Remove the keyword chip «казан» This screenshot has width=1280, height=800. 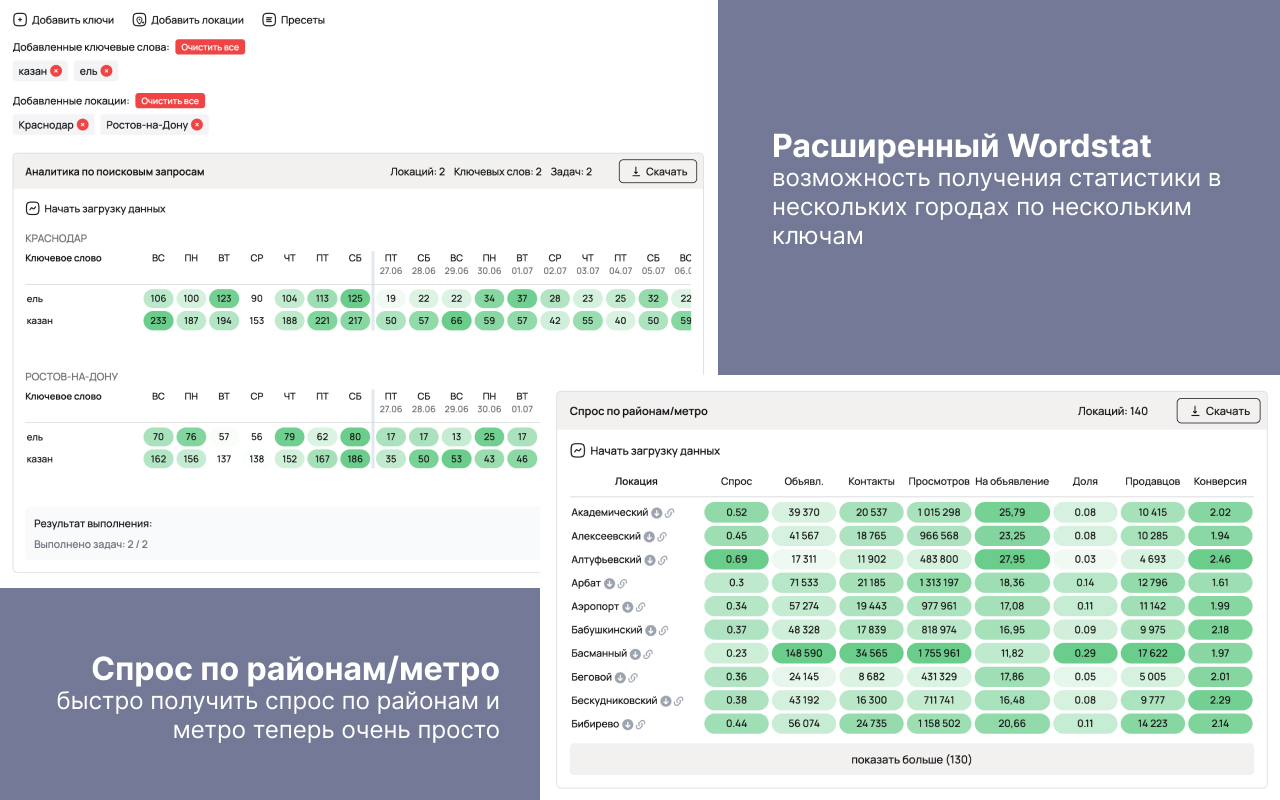pos(56,71)
